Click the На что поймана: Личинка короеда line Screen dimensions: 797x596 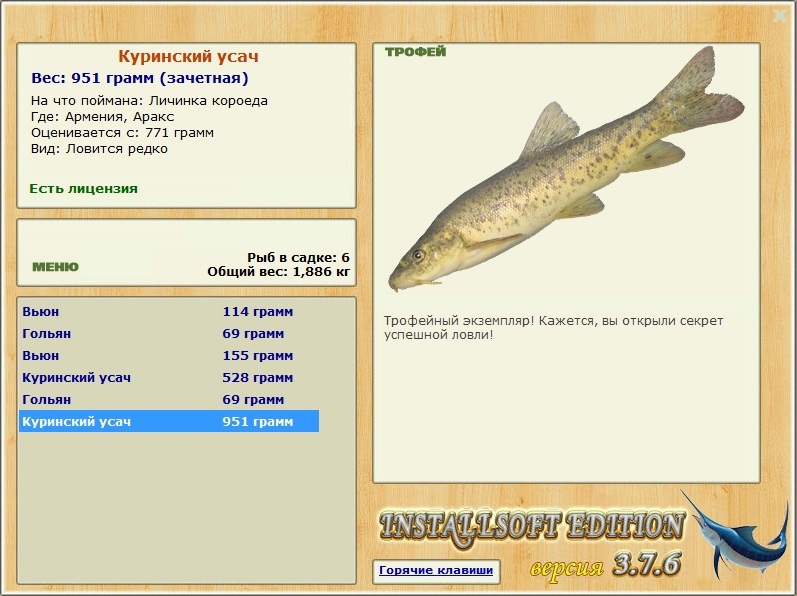pyautogui.click(x=149, y=101)
